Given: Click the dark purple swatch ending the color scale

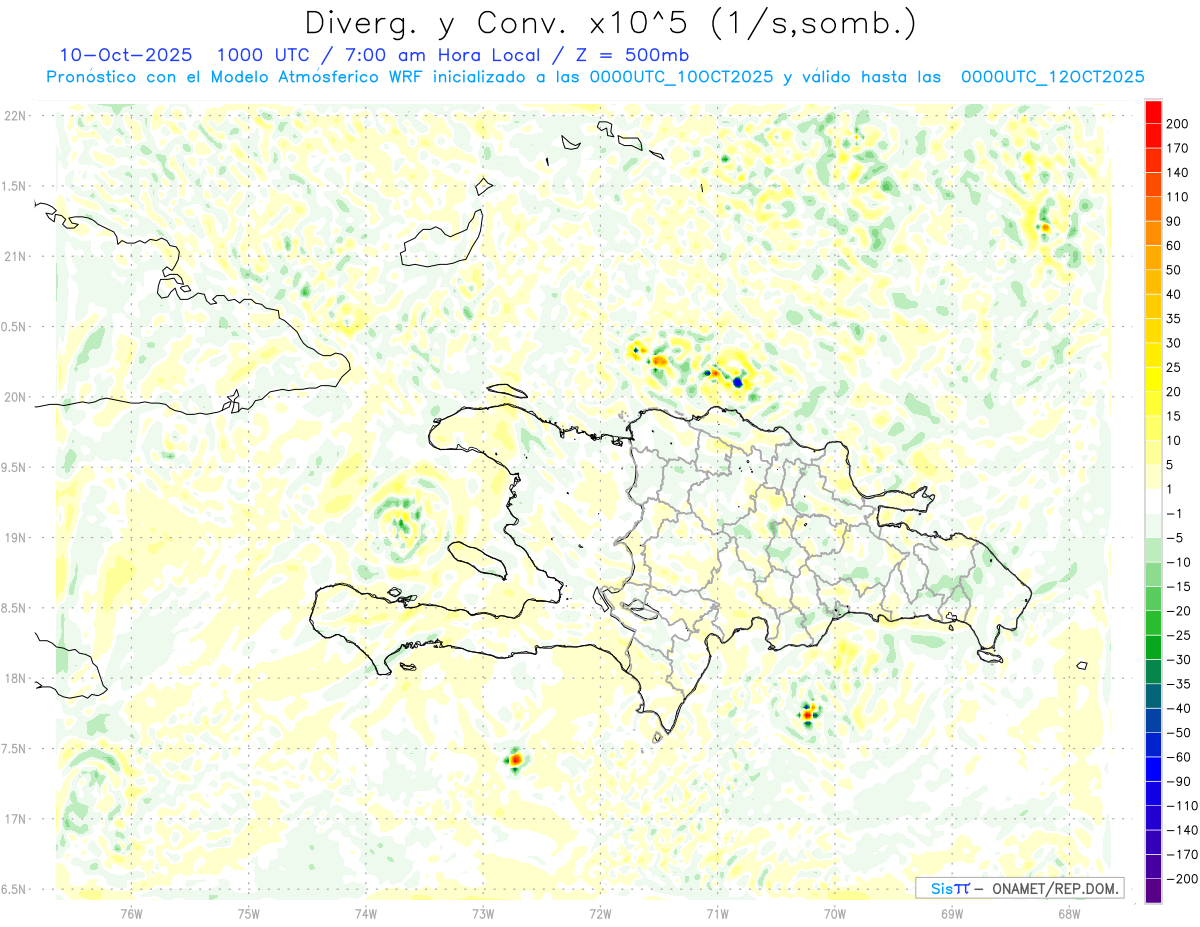Looking at the screenshot, I should [x=1154, y=891].
